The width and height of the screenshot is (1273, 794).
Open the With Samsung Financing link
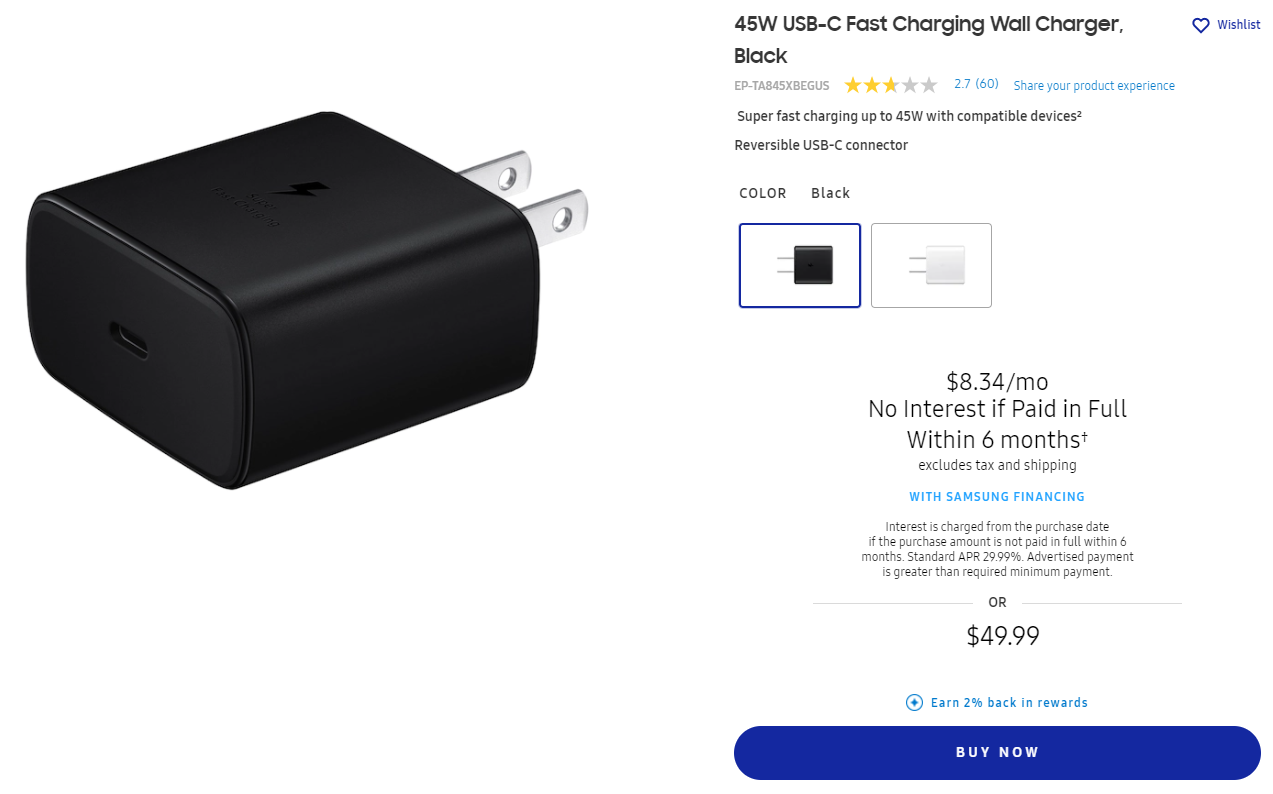(997, 497)
